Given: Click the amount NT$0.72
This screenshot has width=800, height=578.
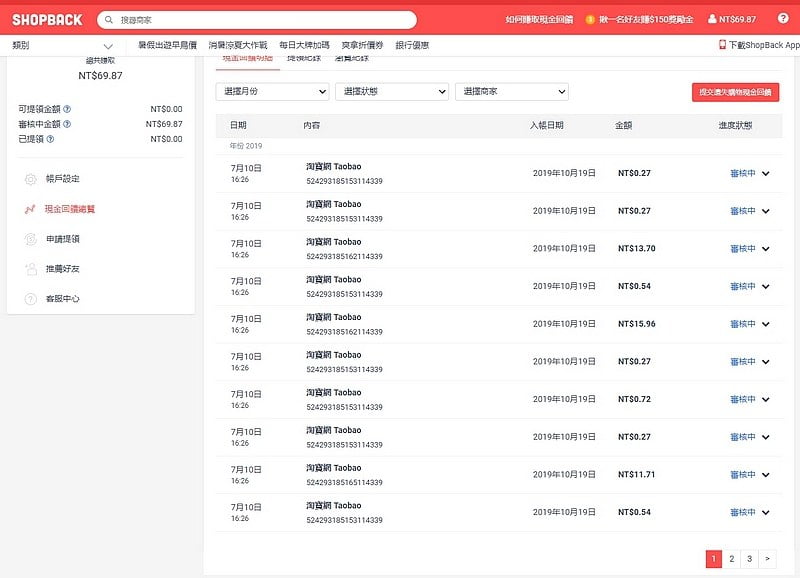Looking at the screenshot, I should (x=634, y=399).
